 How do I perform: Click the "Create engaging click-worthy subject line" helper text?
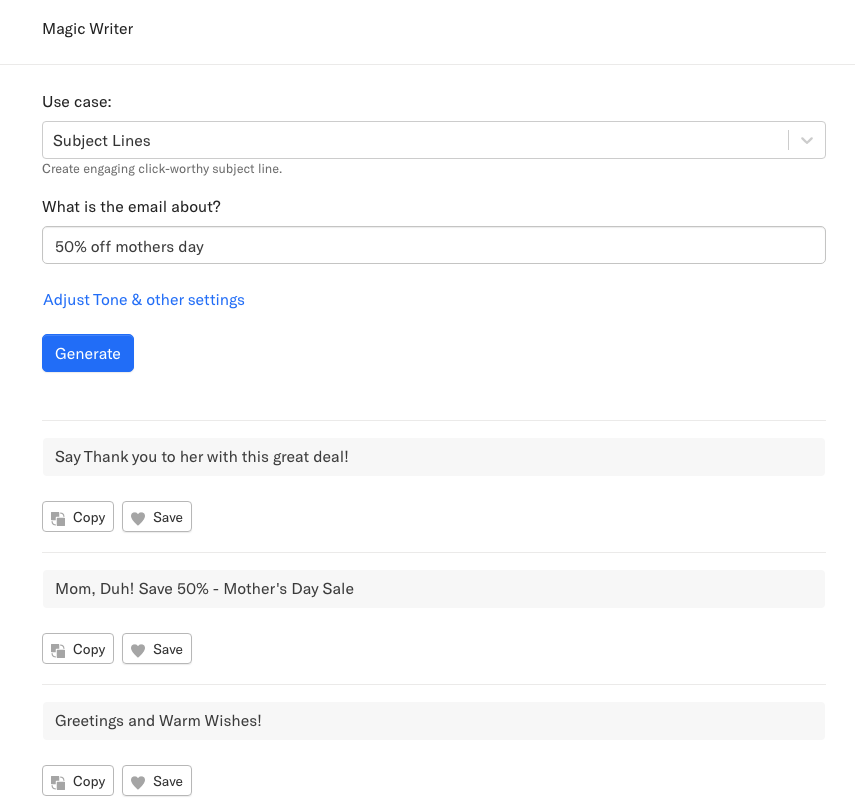162,169
